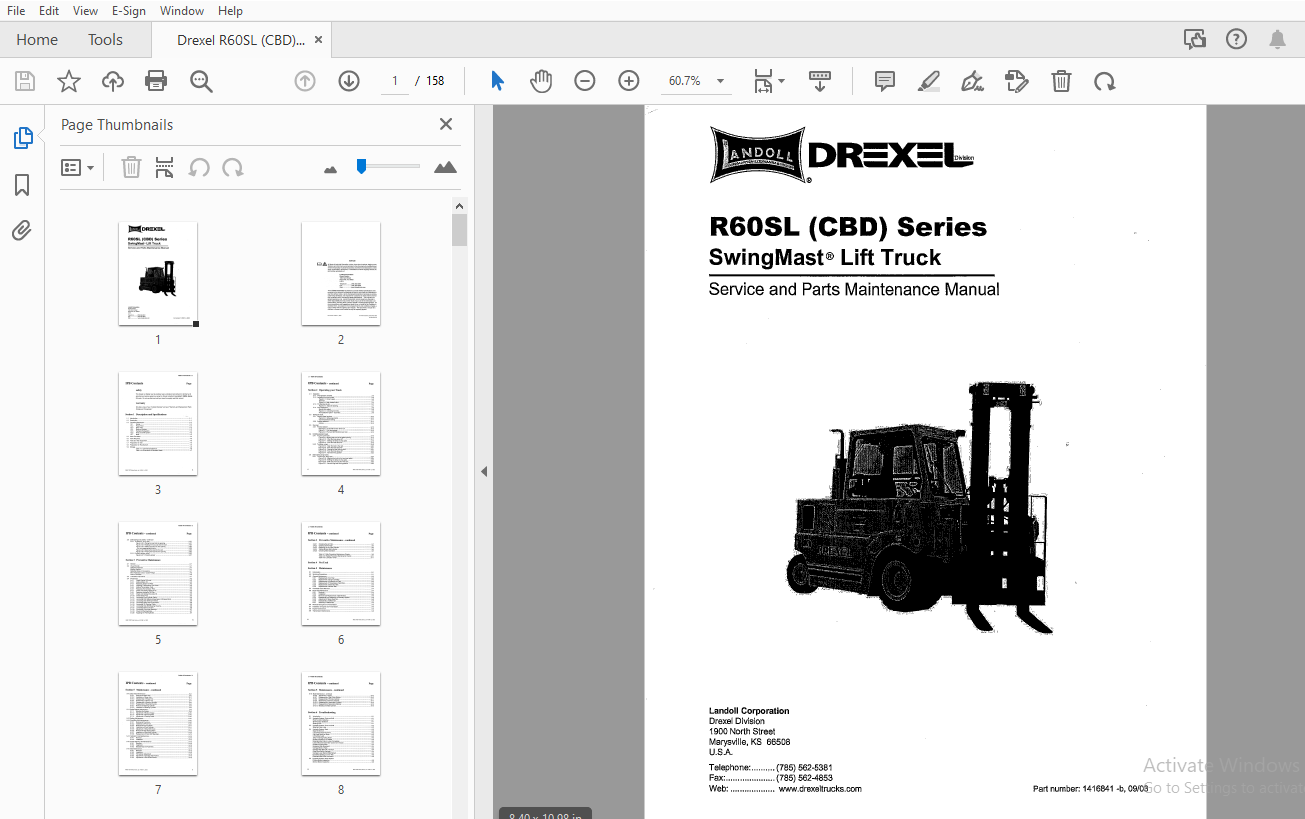
Task: Collapse the navigation pane with the arrow
Action: click(x=484, y=471)
